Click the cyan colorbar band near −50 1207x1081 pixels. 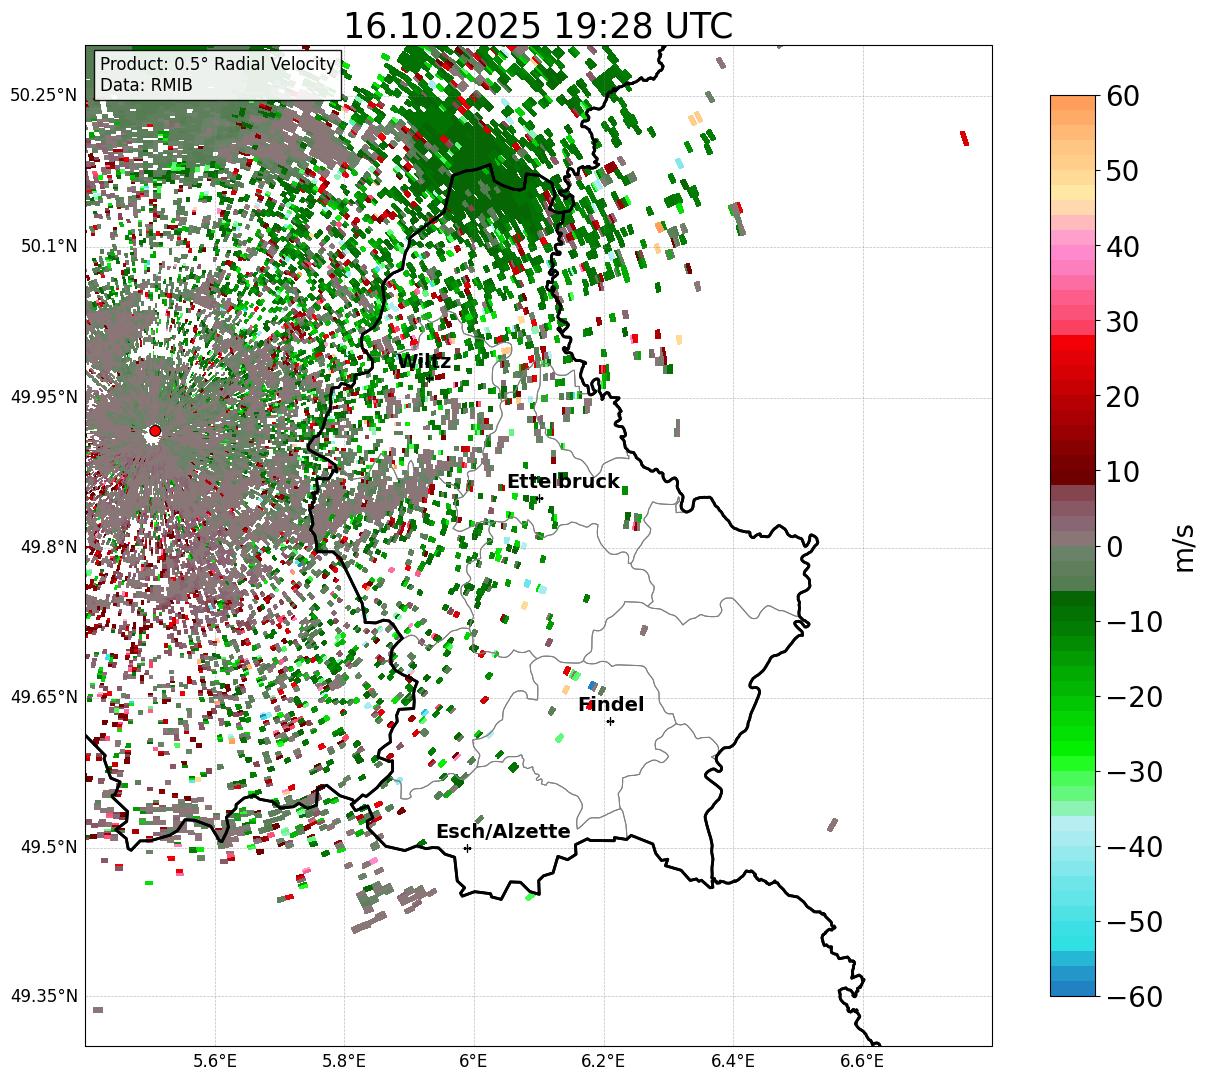[x=1073, y=921]
